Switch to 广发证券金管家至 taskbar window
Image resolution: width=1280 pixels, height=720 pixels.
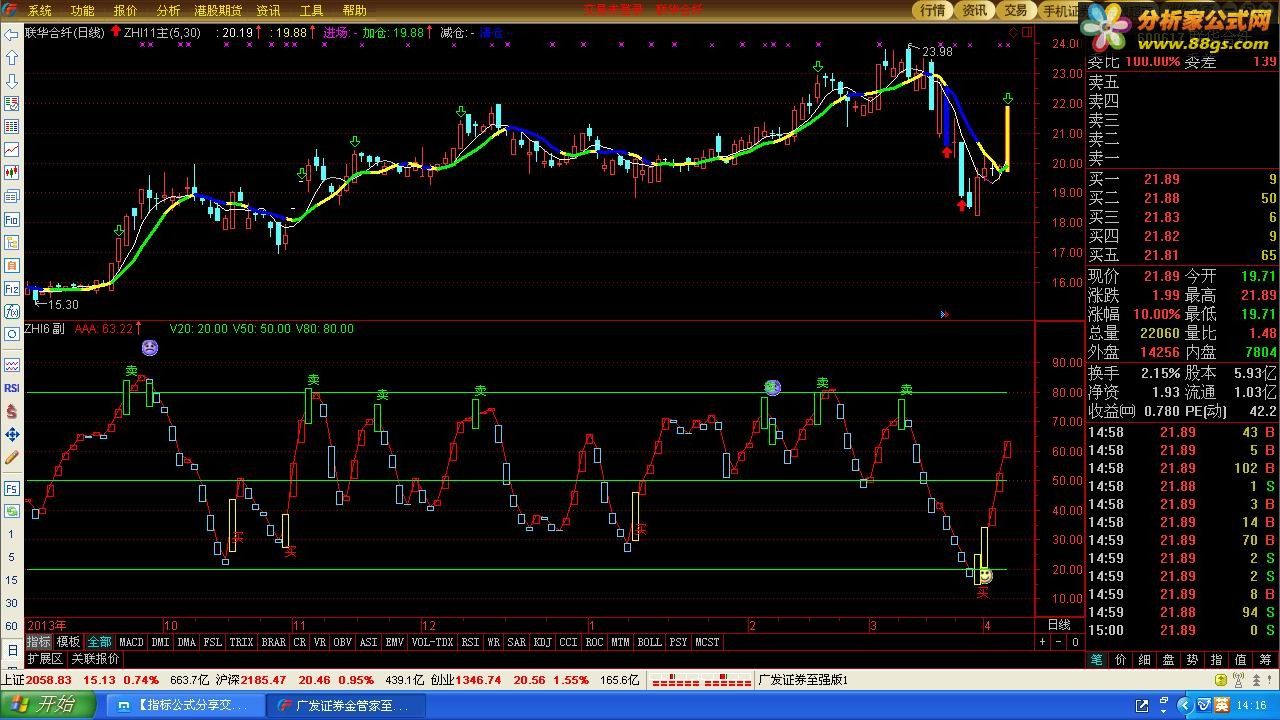click(x=345, y=705)
